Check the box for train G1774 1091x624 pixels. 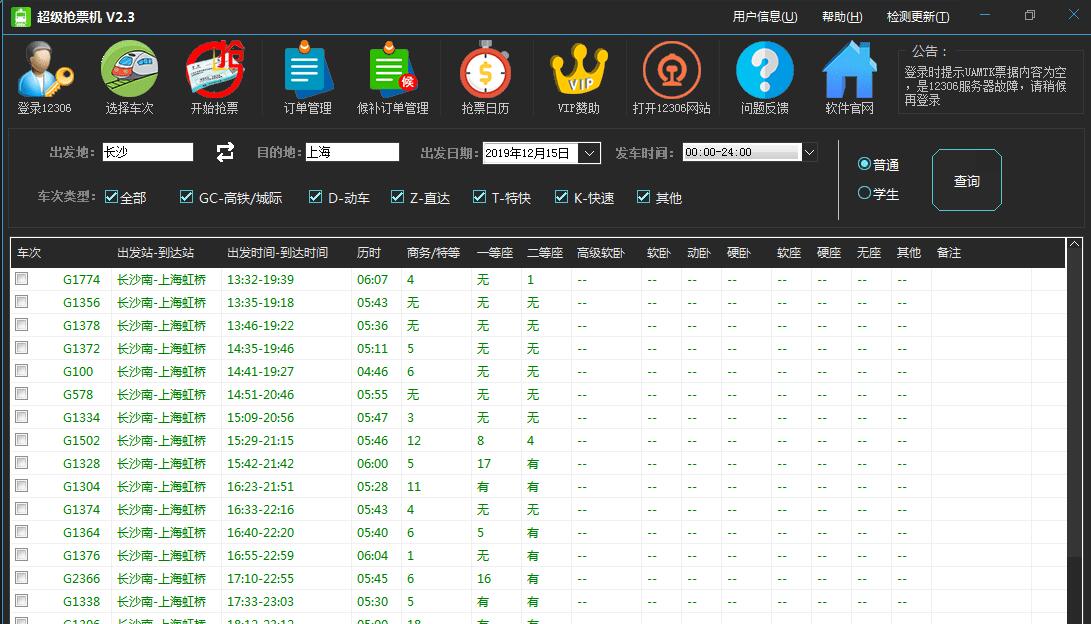(x=22, y=279)
